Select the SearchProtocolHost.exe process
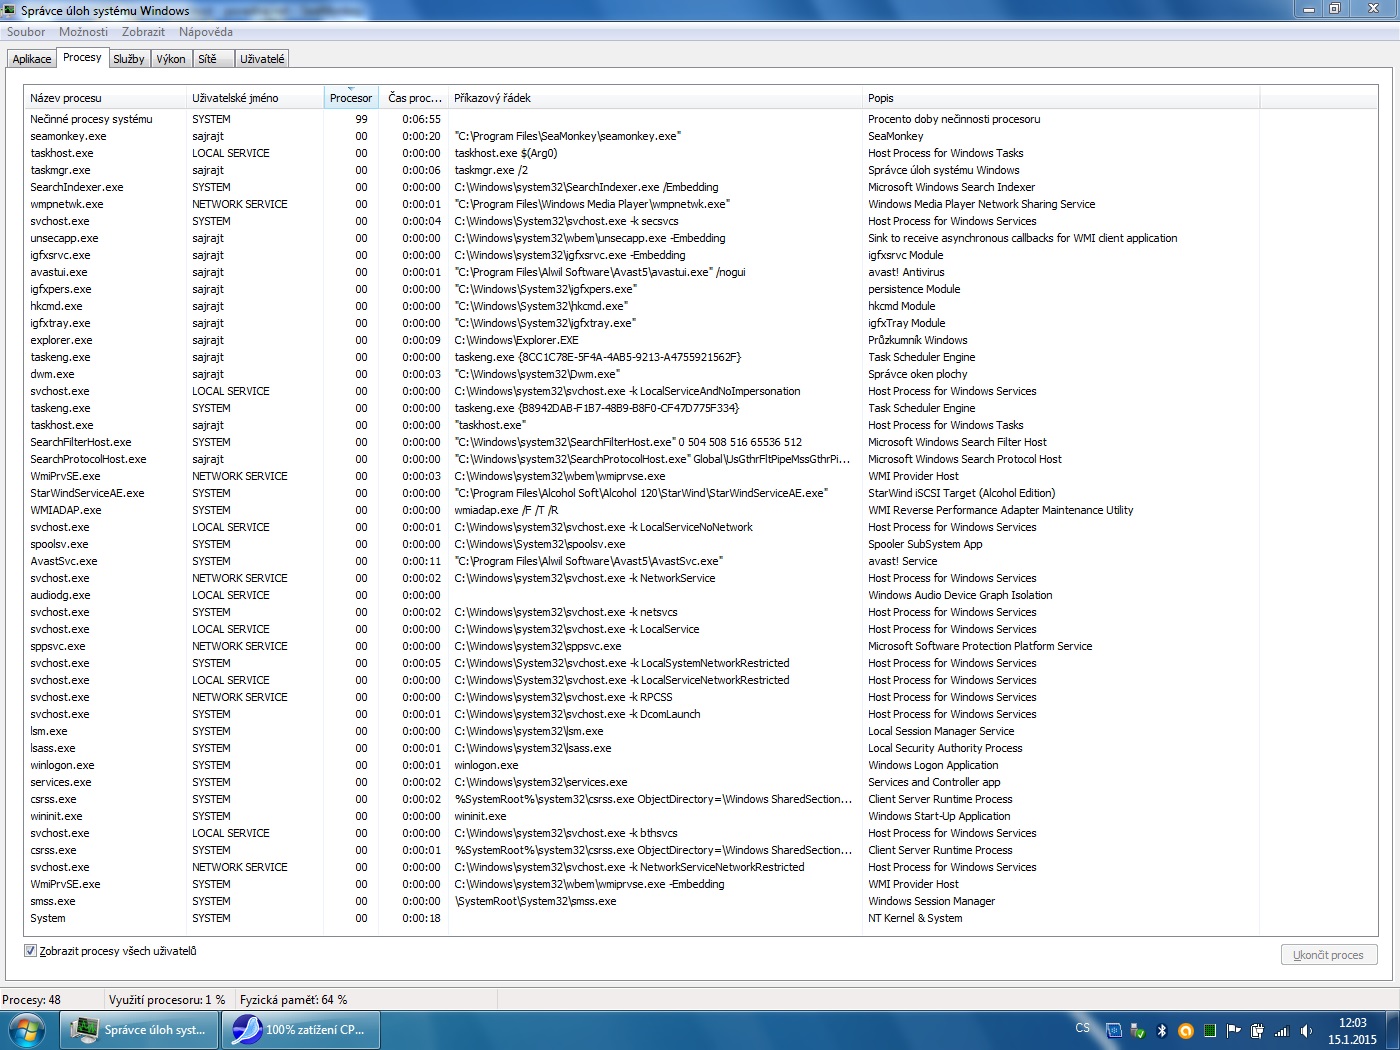Screen dimensions: 1400x1050 (700, 459)
